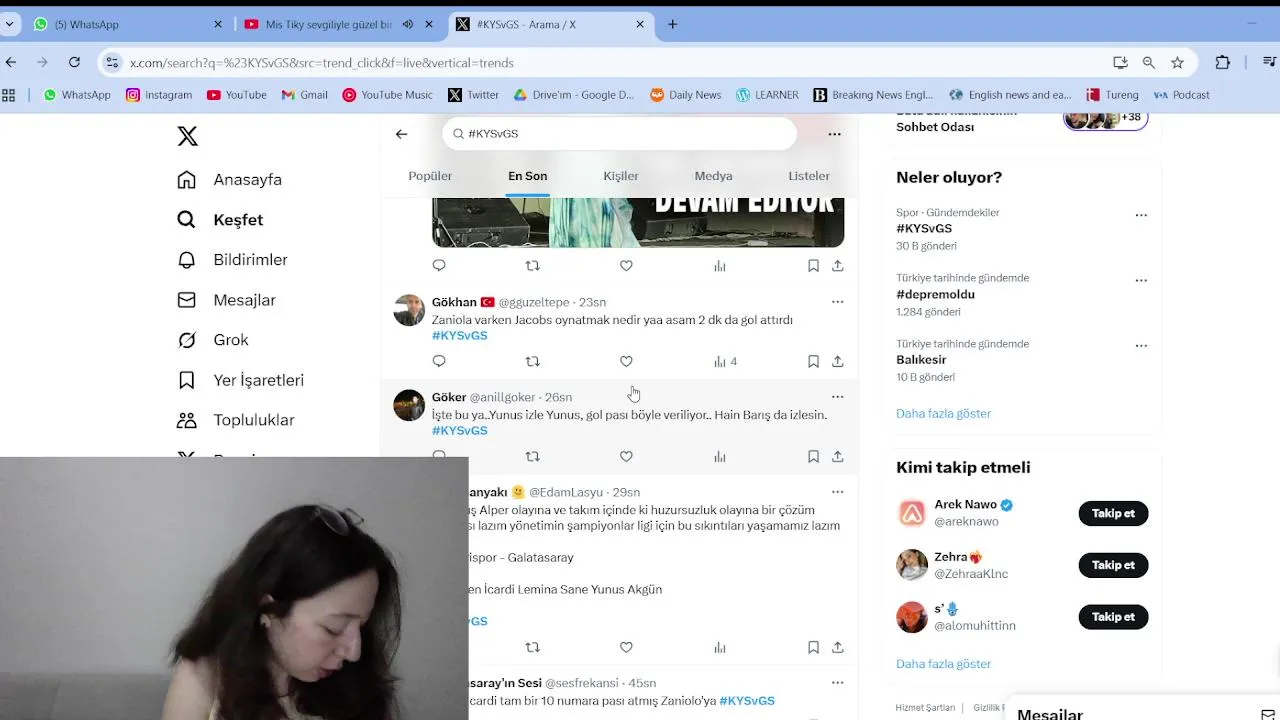Open Yer İşaretleri bookmarks
Viewport: 1280px width, 720px height.
[x=240, y=380]
